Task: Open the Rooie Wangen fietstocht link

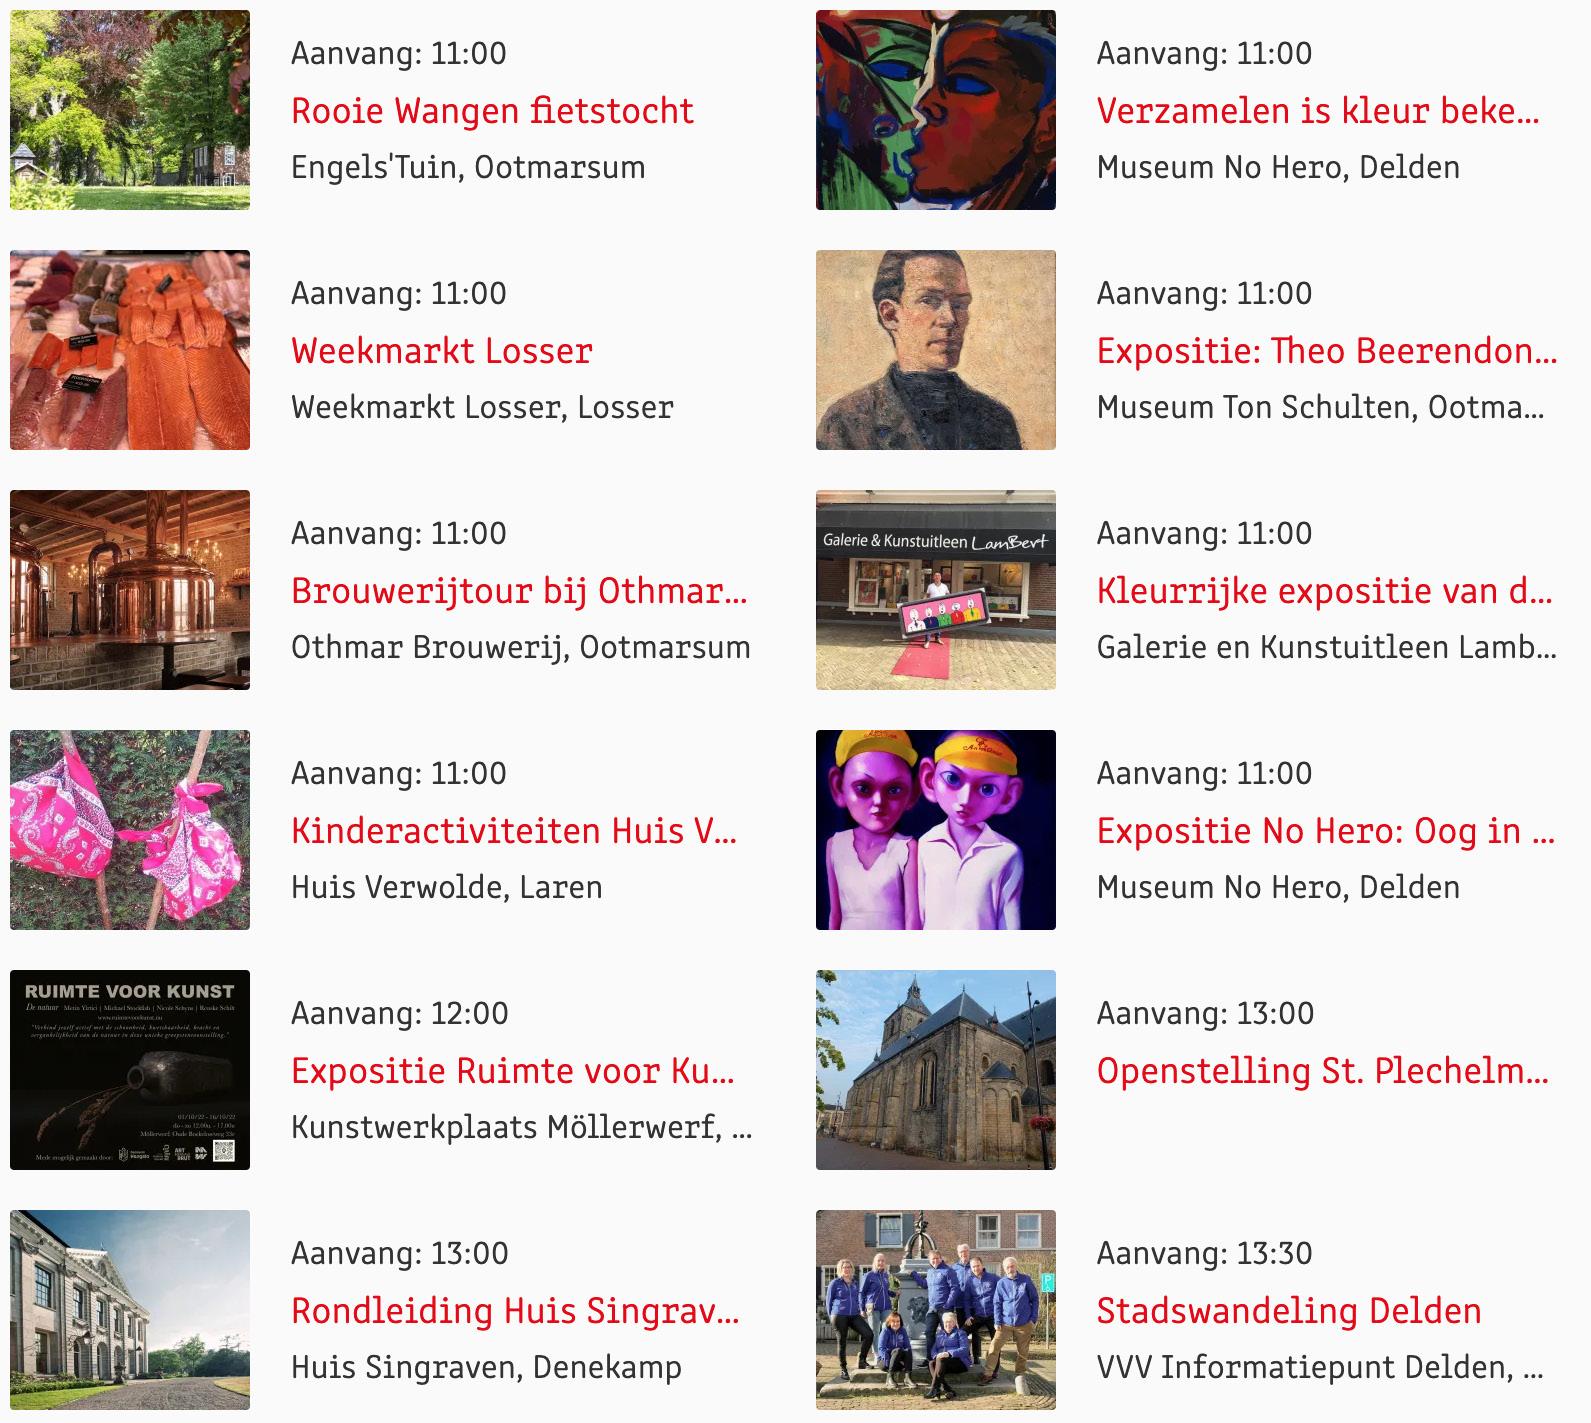Action: point(492,111)
